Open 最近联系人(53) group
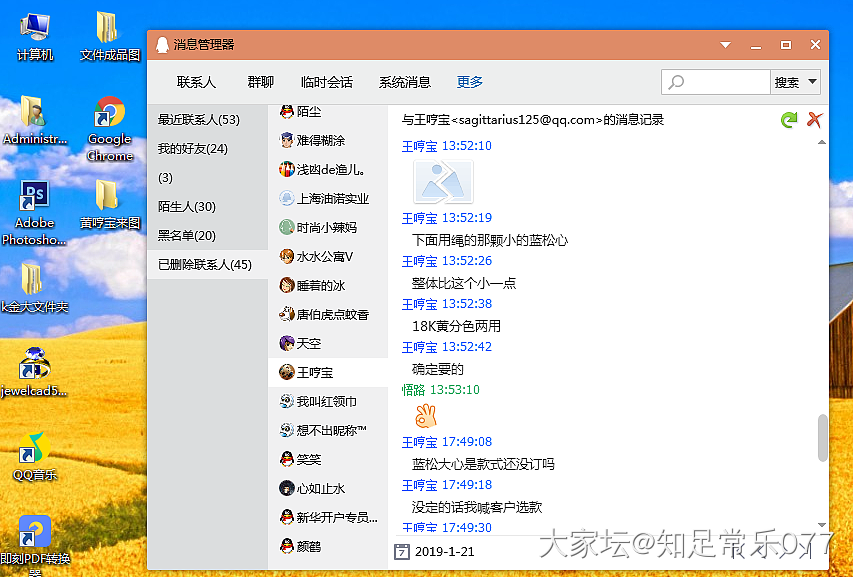This screenshot has width=853, height=577. [199, 119]
